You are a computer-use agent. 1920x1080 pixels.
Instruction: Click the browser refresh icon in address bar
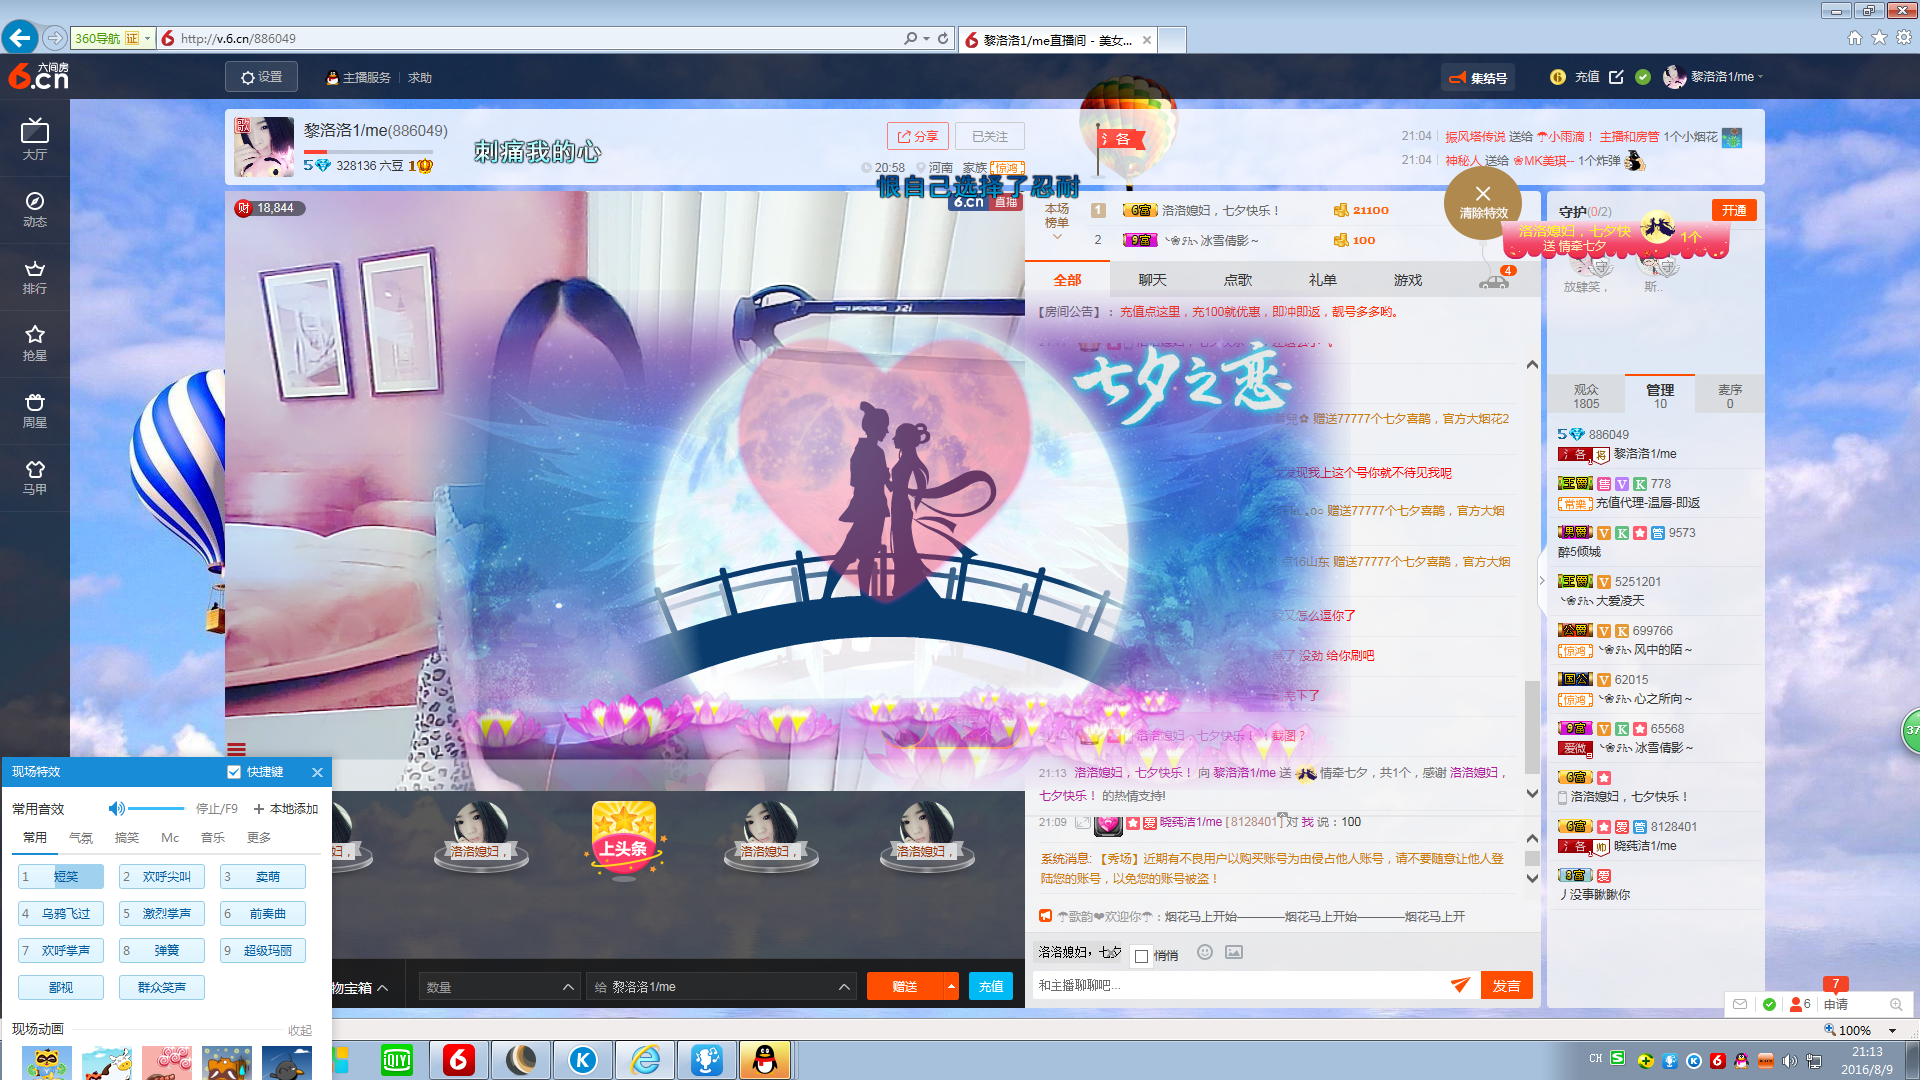pyautogui.click(x=943, y=38)
